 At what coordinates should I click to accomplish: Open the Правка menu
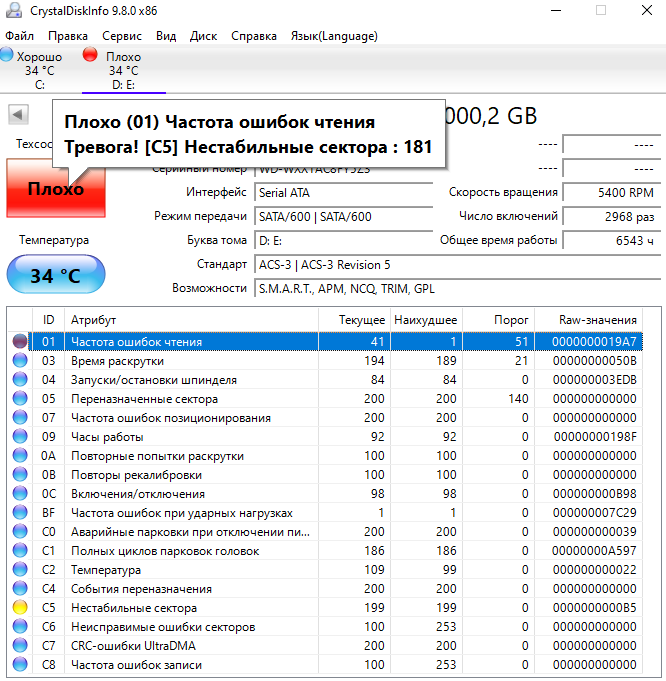click(68, 36)
